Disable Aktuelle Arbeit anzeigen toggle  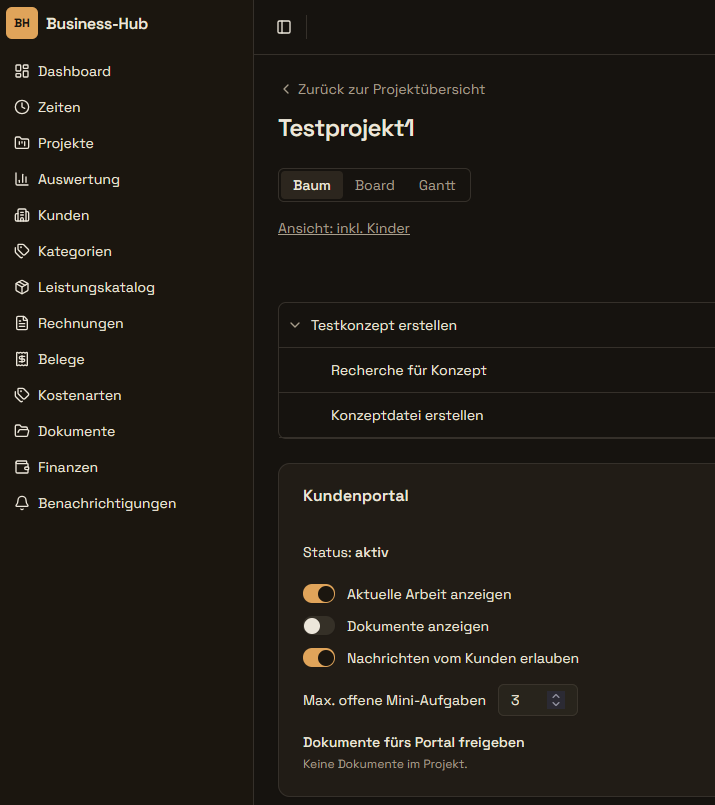319,594
